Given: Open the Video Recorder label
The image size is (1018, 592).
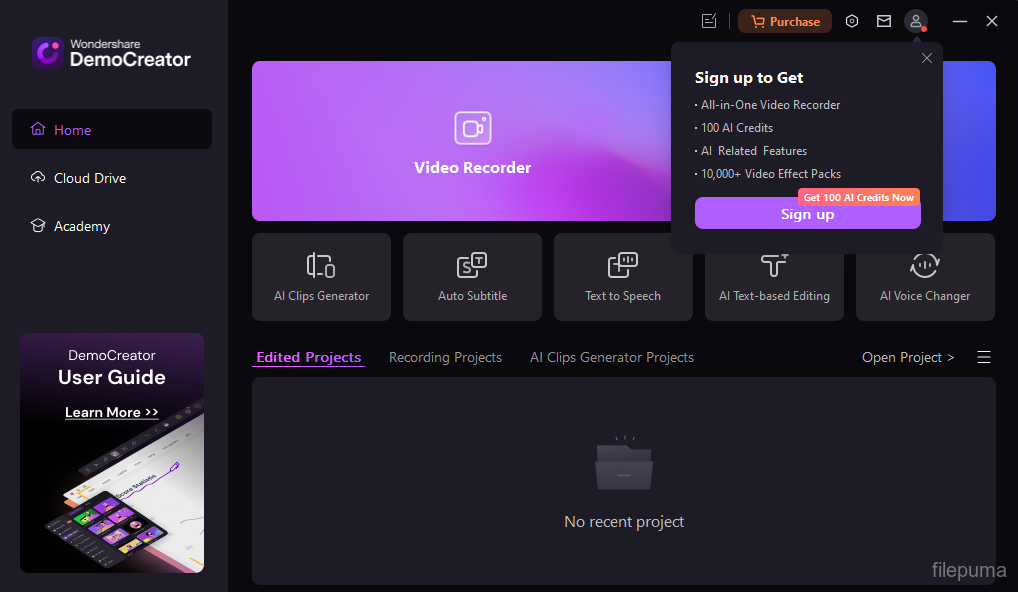Looking at the screenshot, I should 473,167.
